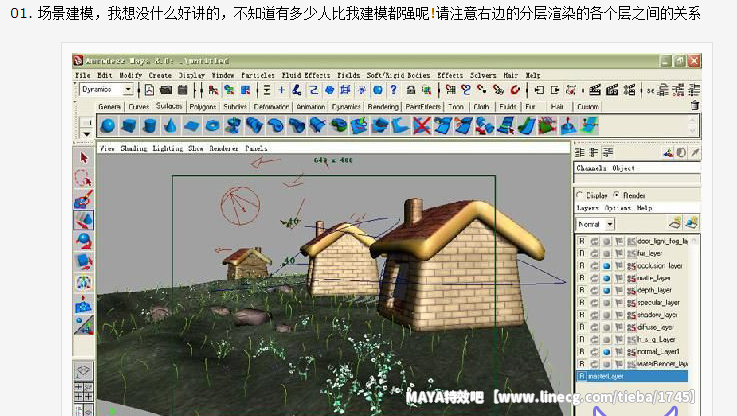Pick the Scale tool in toolbox
737x416 pixels.
coord(84,261)
